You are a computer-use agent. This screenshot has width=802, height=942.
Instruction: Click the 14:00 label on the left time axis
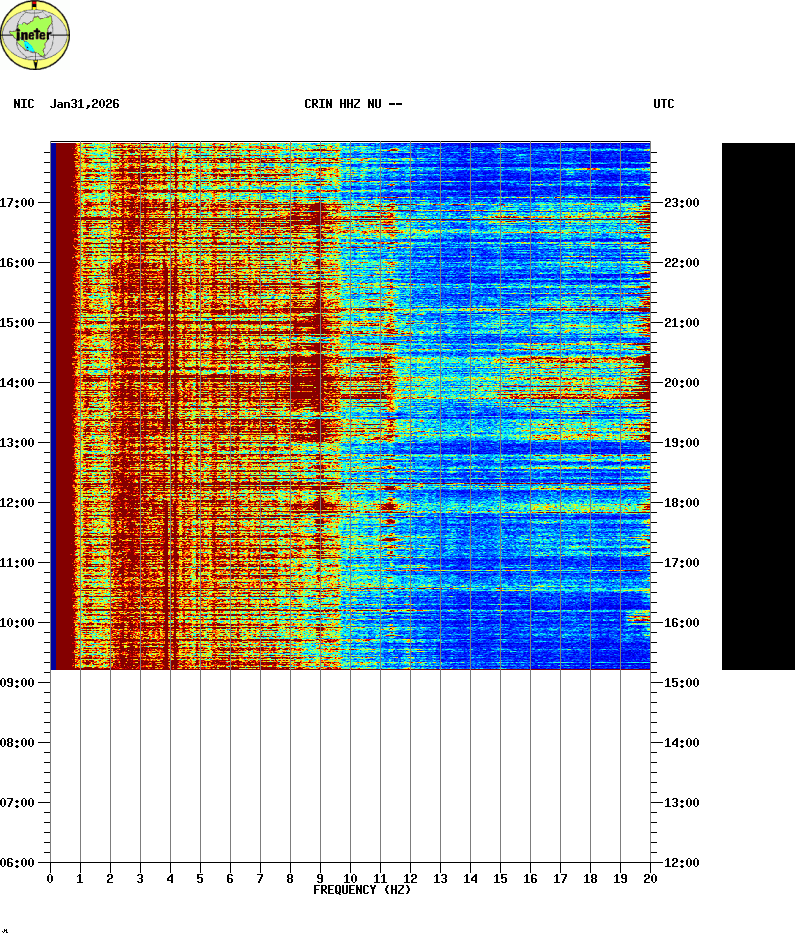[18, 383]
